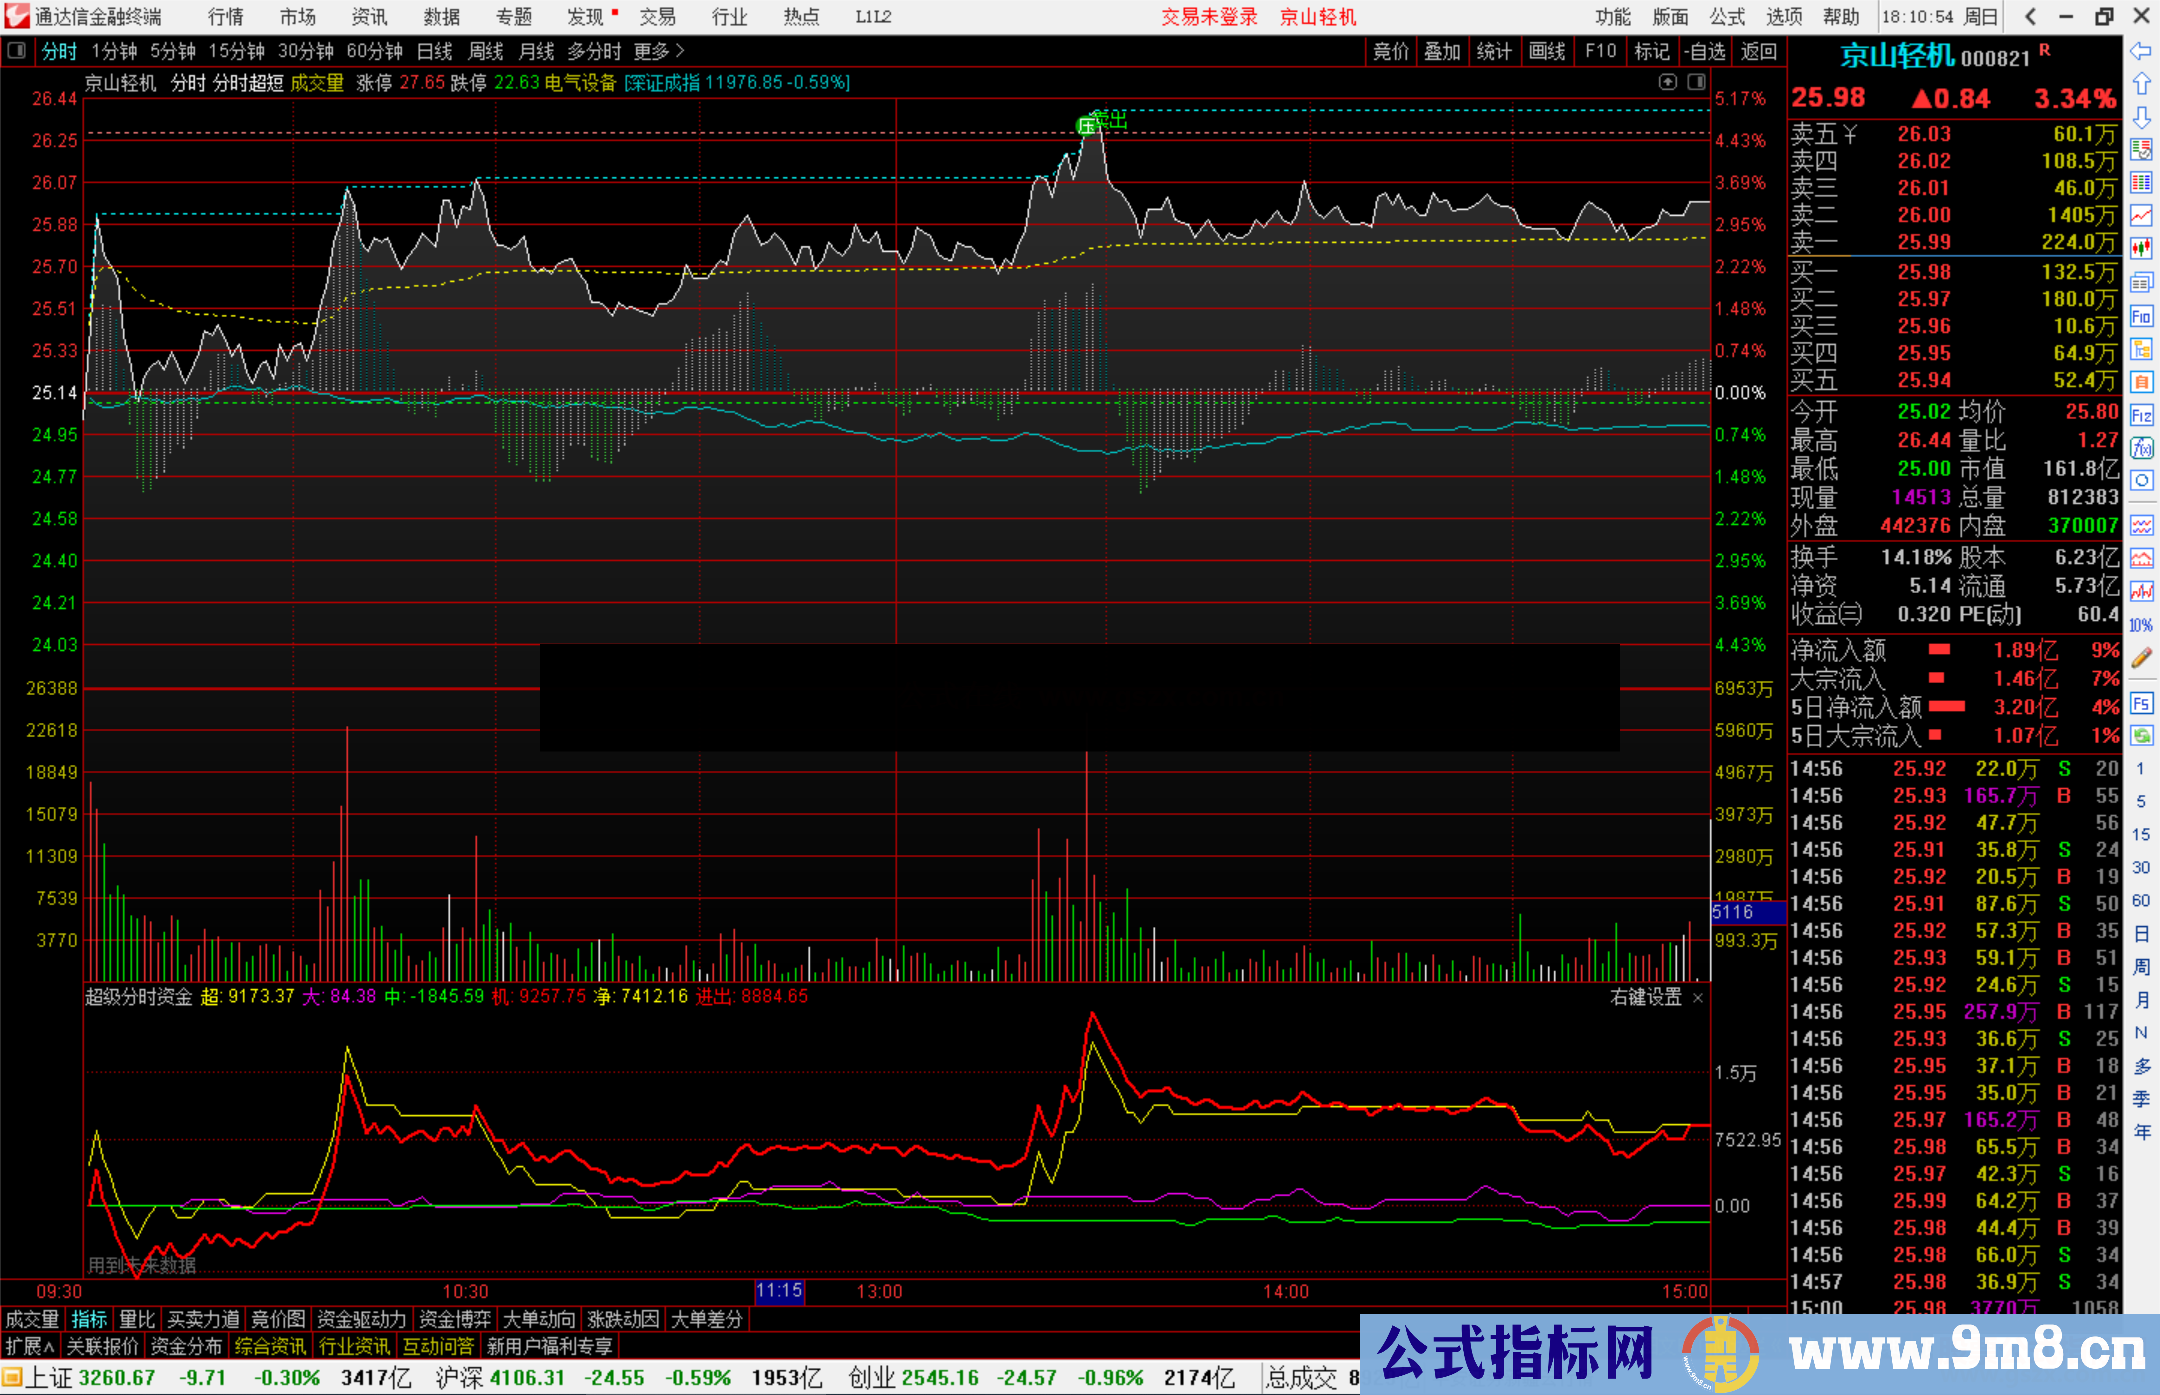2160x1395 pixels.
Task: Click the 电气设备 sector label
Action: click(x=581, y=83)
